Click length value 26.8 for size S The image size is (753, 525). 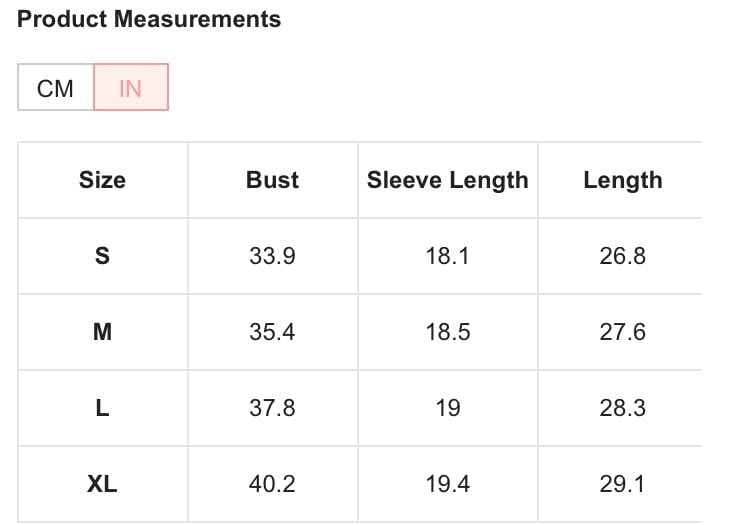(x=622, y=256)
